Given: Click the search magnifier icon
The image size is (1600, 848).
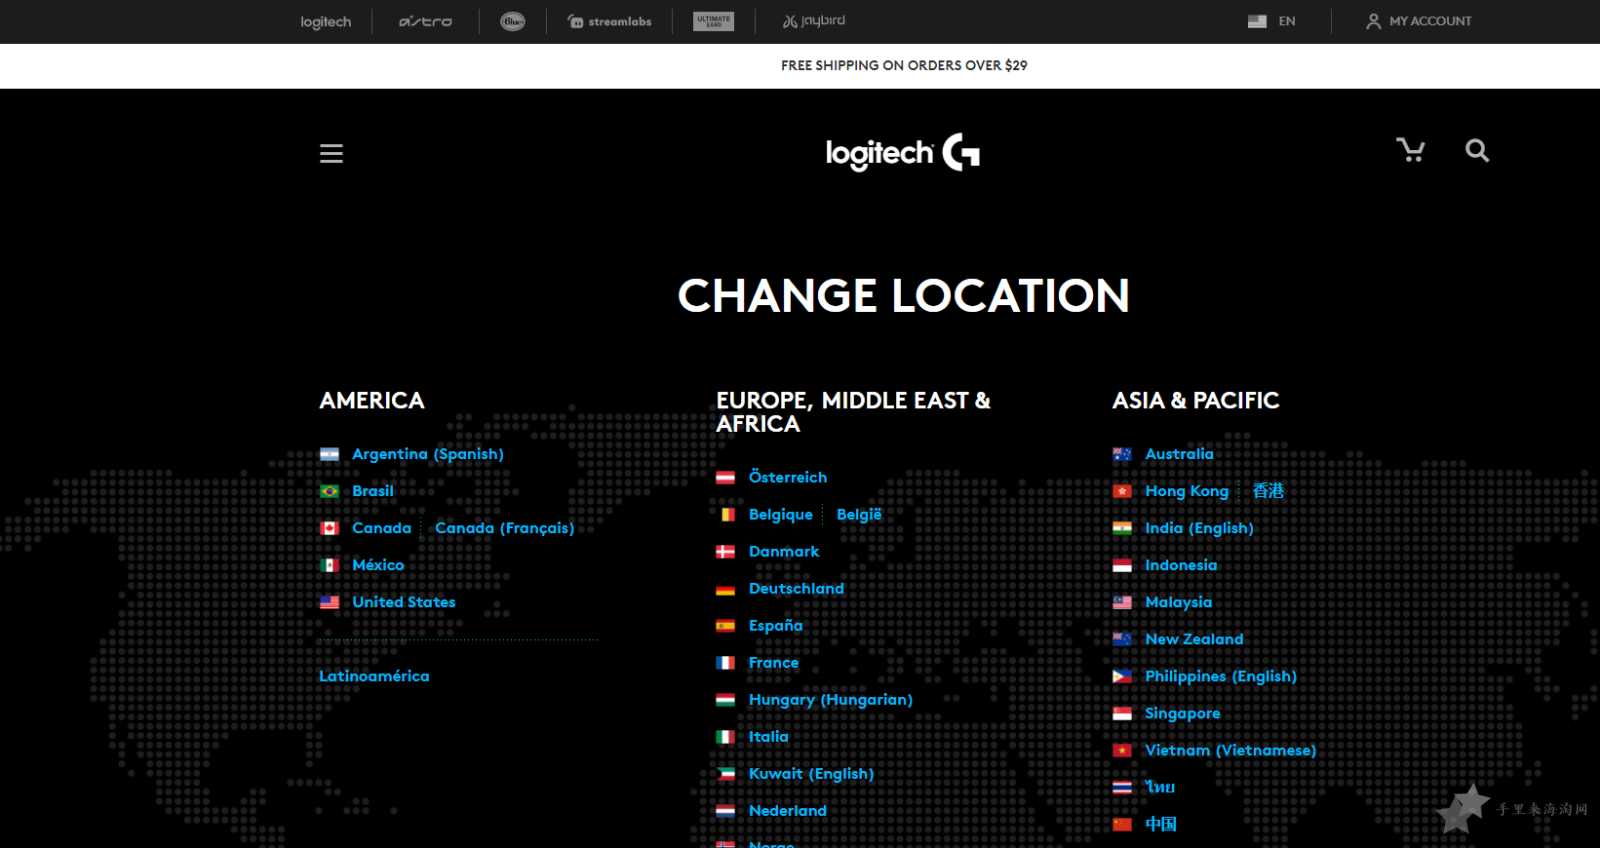Looking at the screenshot, I should pyautogui.click(x=1477, y=150).
